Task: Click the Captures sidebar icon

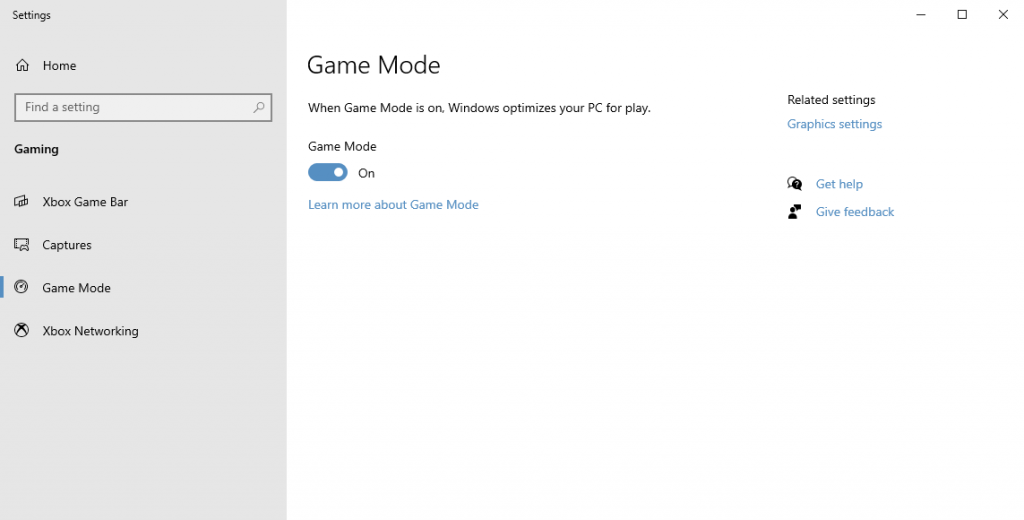Action: point(21,245)
